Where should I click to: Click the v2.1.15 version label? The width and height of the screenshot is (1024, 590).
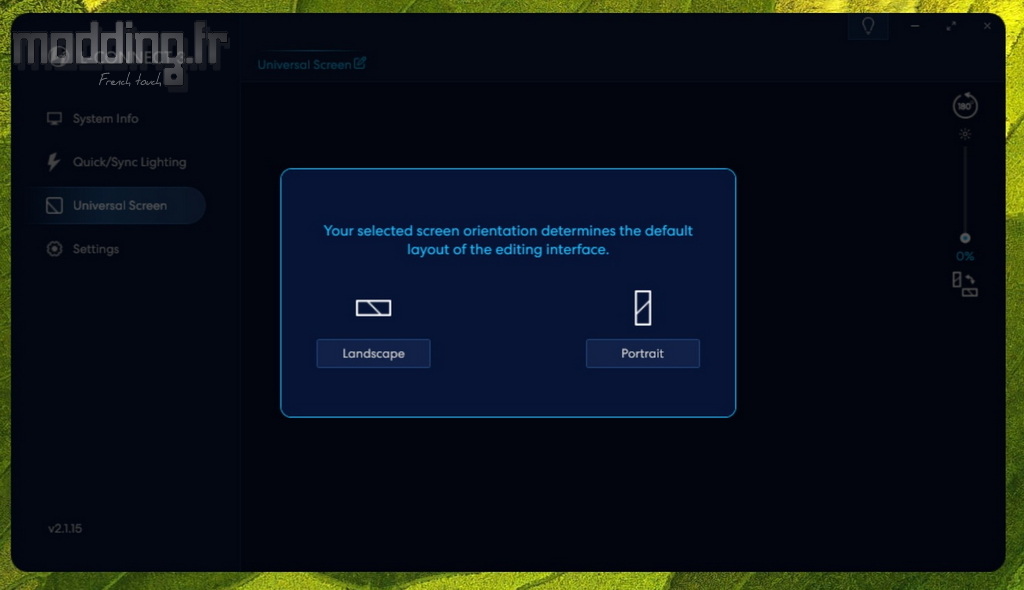coord(65,528)
